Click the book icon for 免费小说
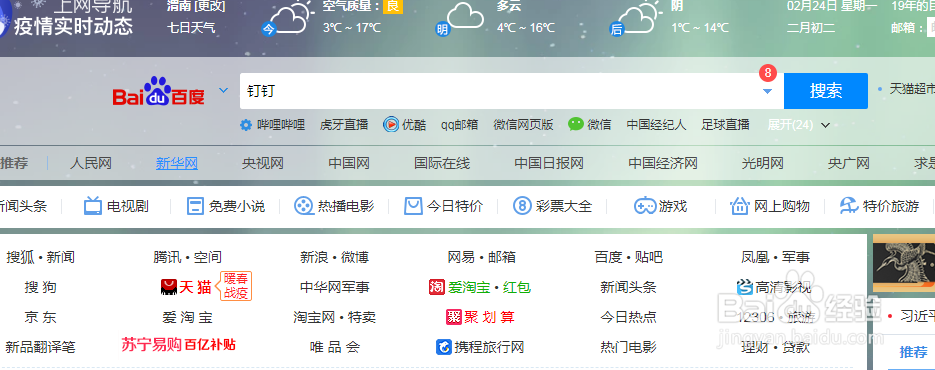This screenshot has width=935, height=370. pos(195,206)
